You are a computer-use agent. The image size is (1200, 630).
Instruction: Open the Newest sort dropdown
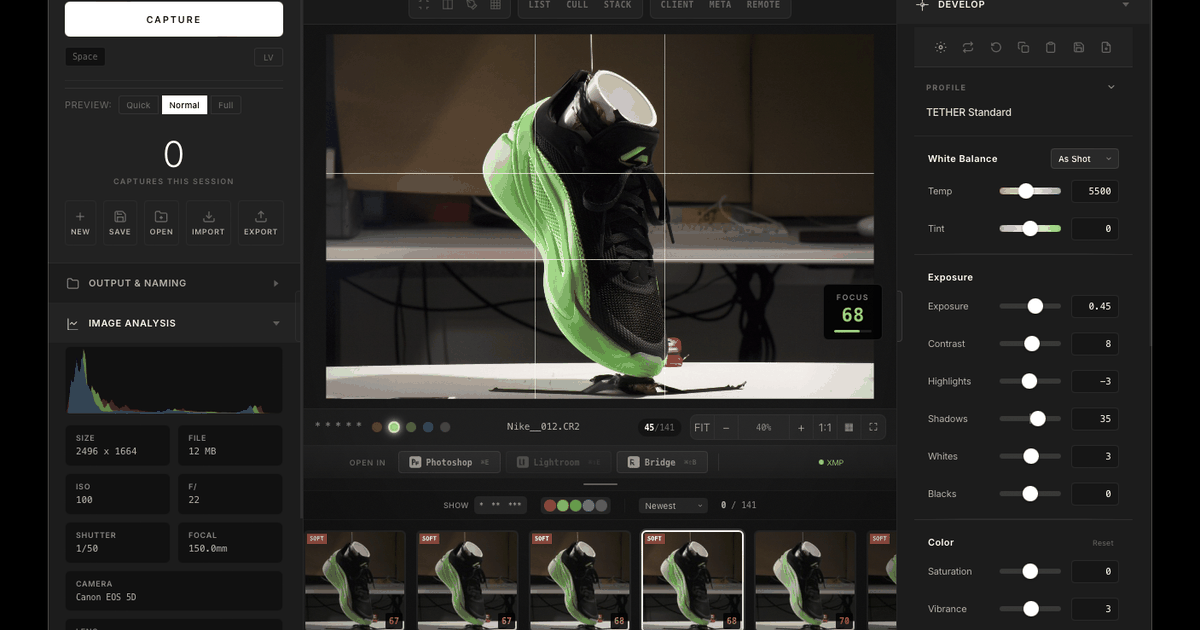(673, 506)
